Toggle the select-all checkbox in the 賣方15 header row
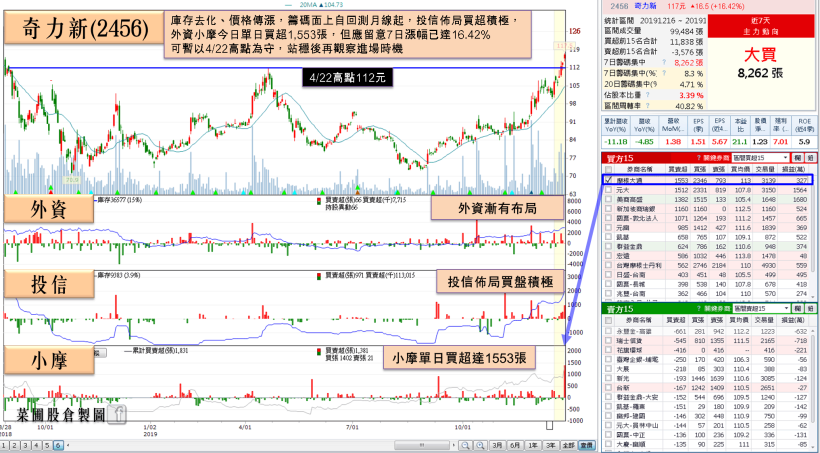This screenshot has width=820, height=453. [x=608, y=320]
